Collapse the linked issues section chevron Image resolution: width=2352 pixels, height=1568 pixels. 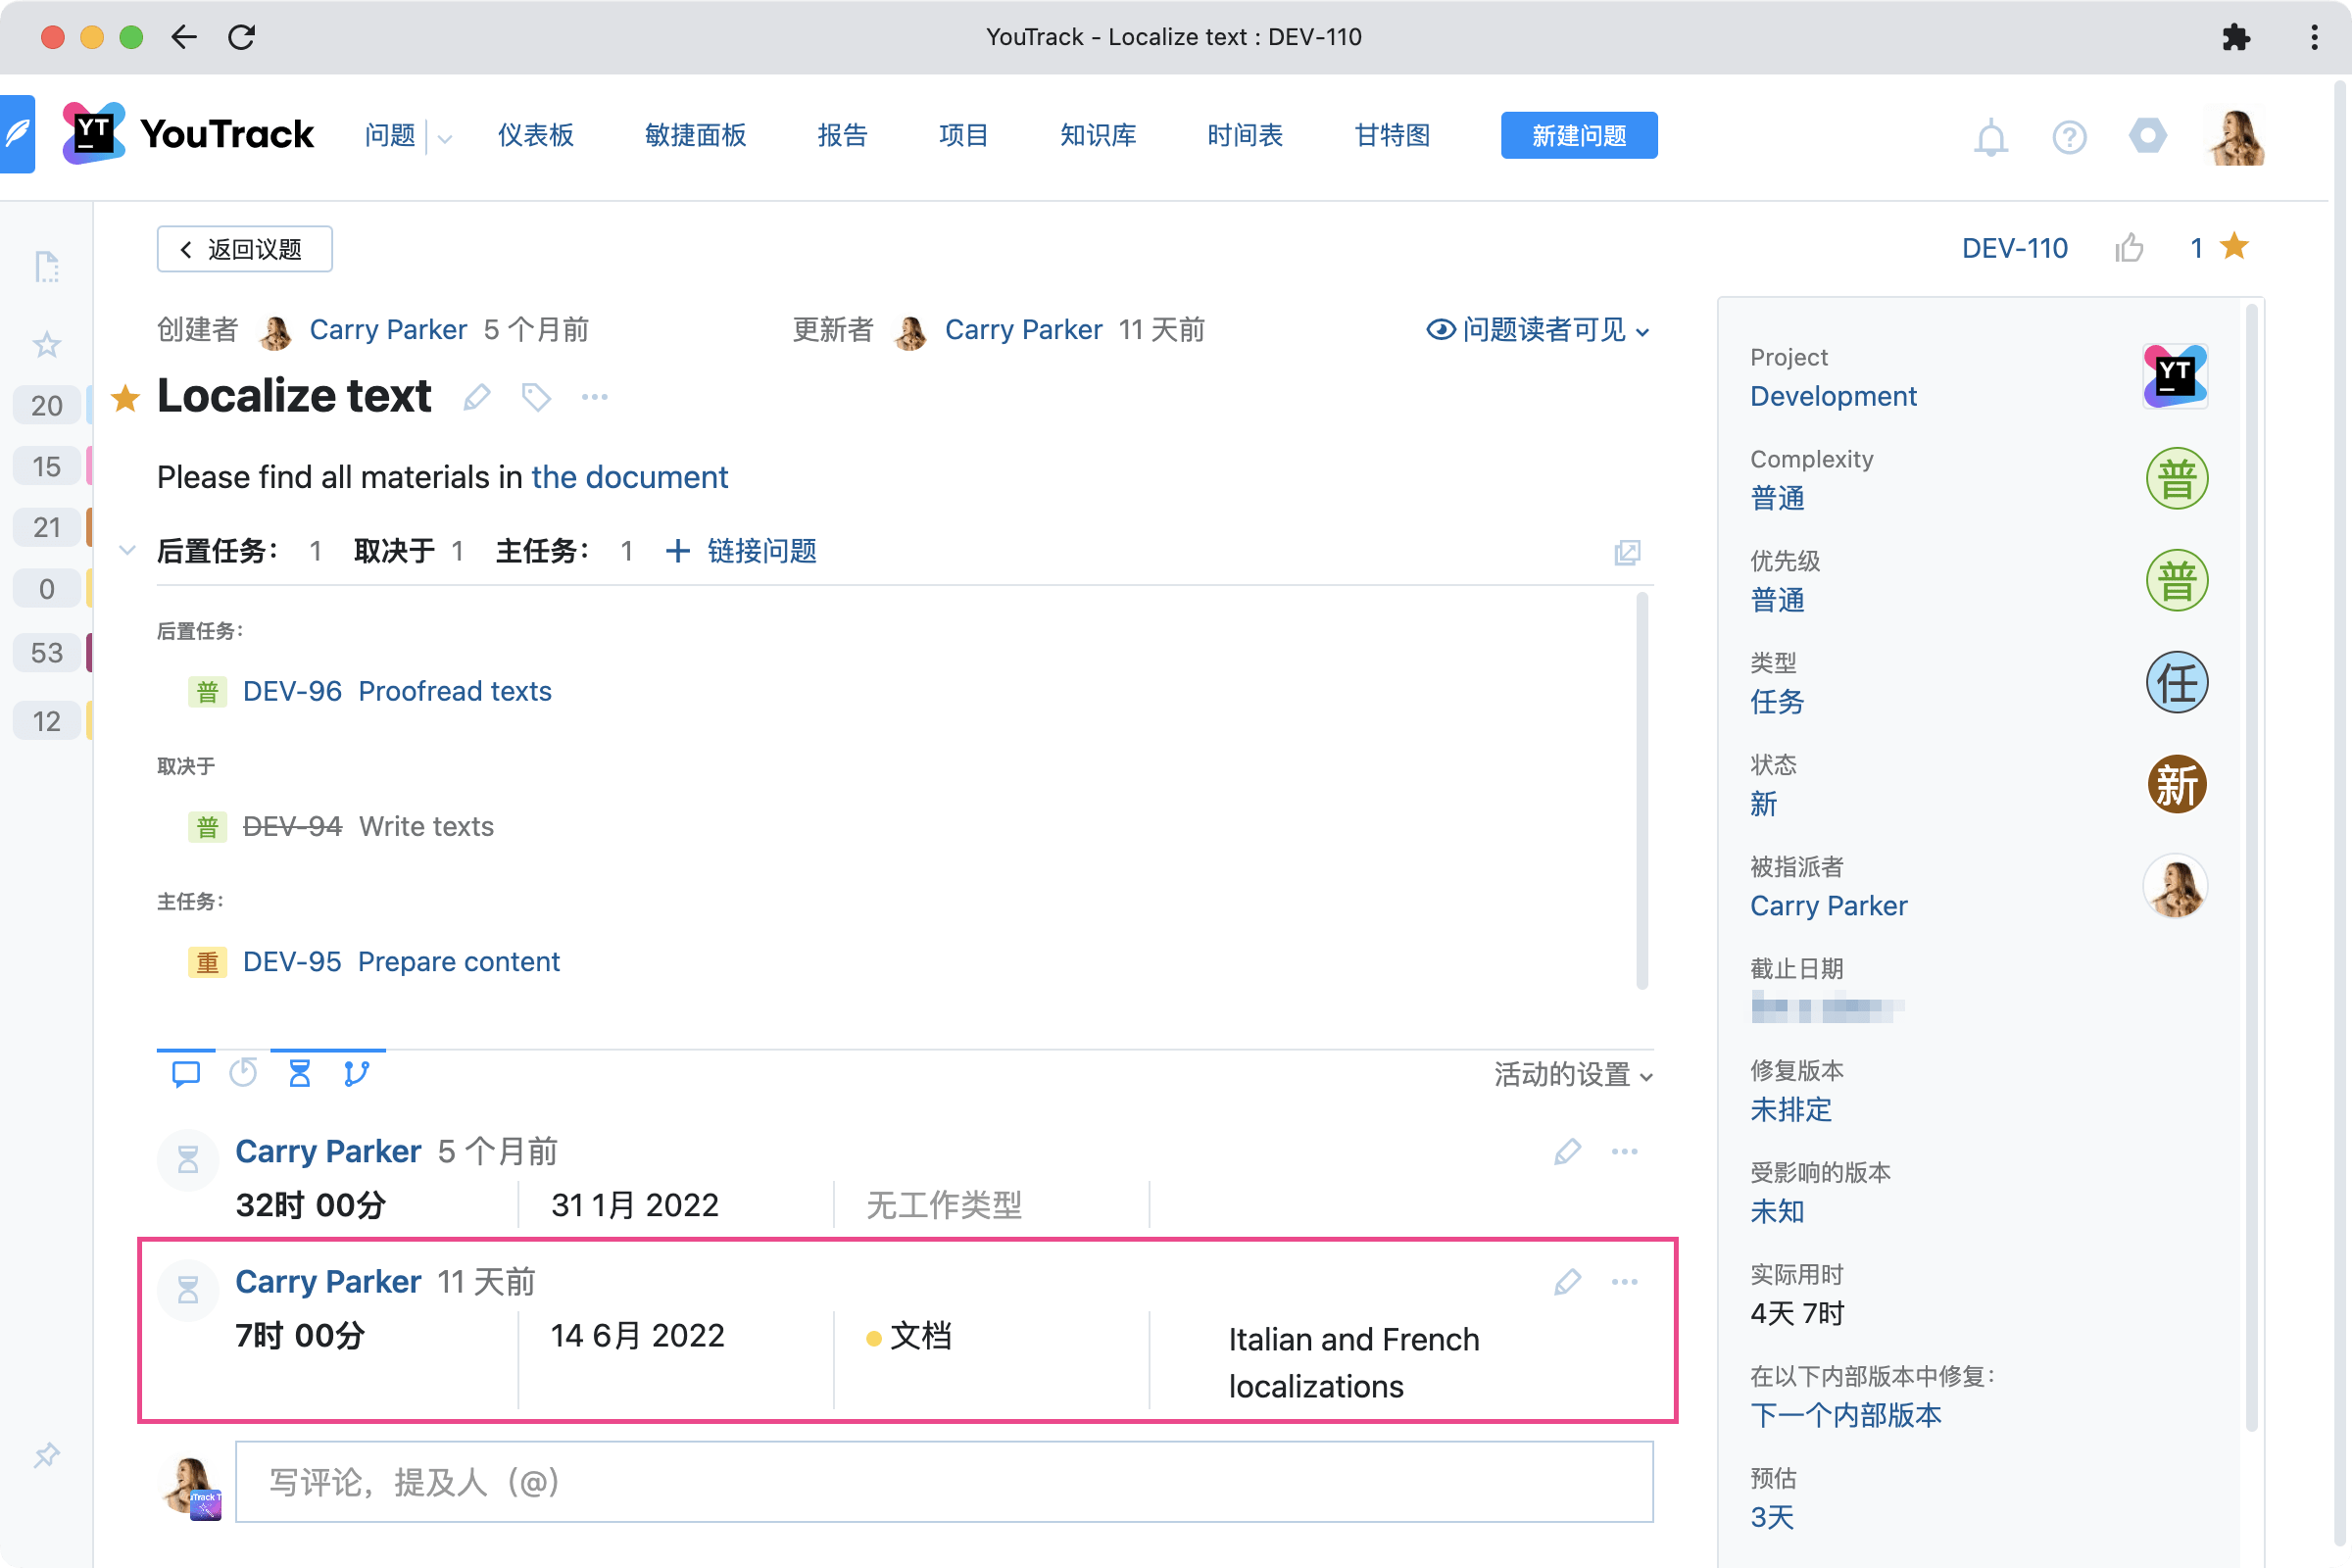point(127,551)
